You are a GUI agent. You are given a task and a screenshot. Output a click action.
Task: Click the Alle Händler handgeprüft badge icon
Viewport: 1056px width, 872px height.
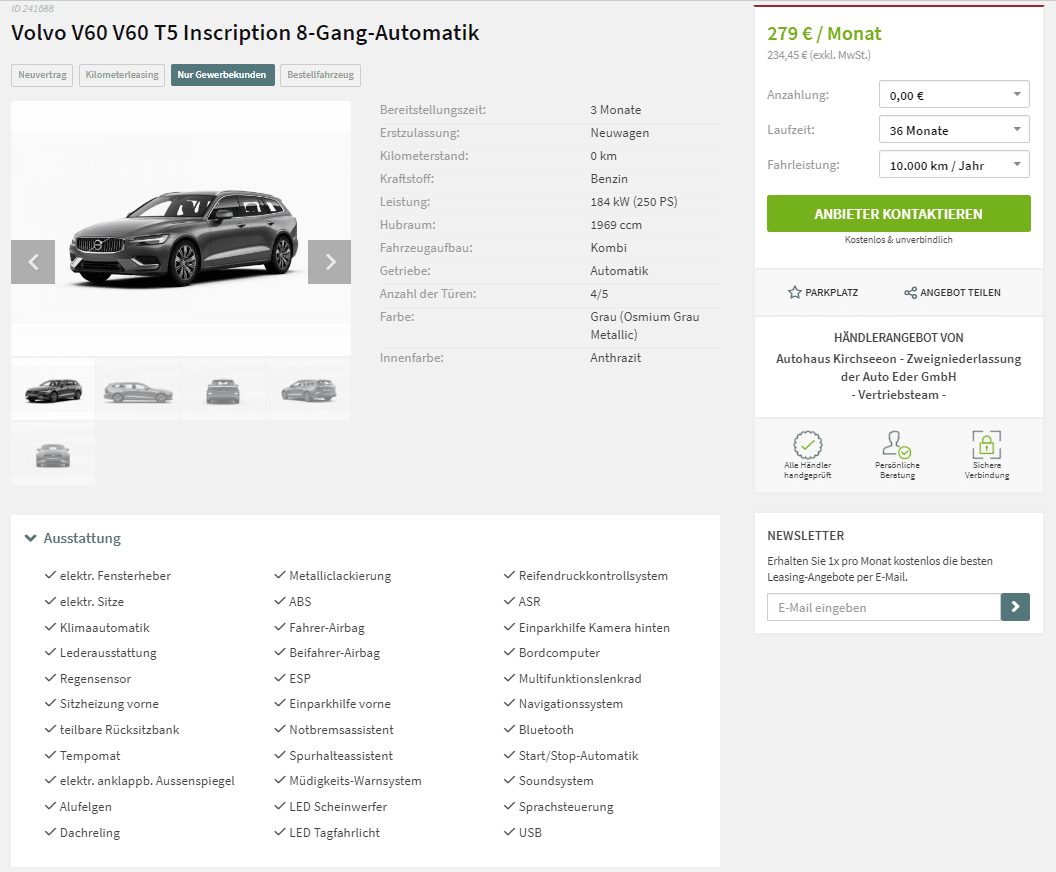pos(807,444)
